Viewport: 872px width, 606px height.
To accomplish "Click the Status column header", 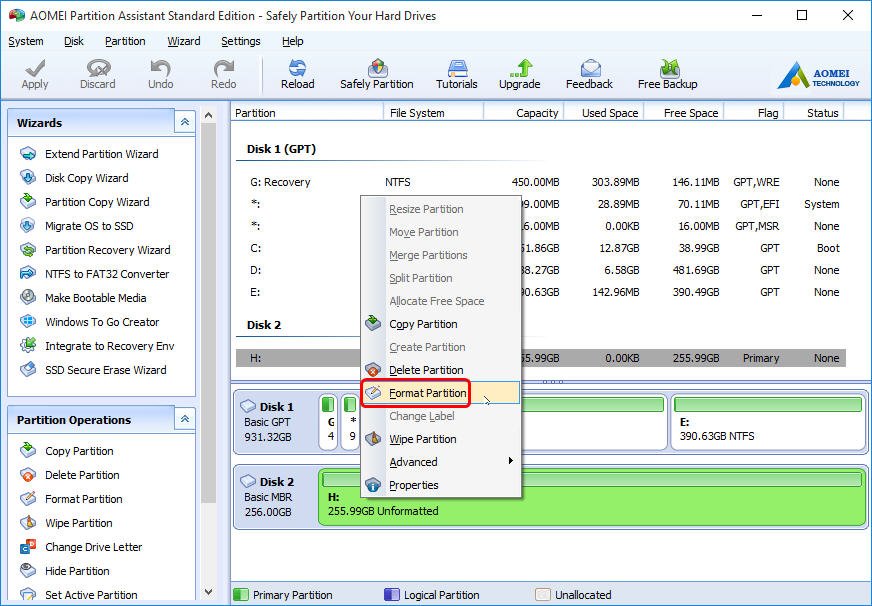I will tap(814, 113).
